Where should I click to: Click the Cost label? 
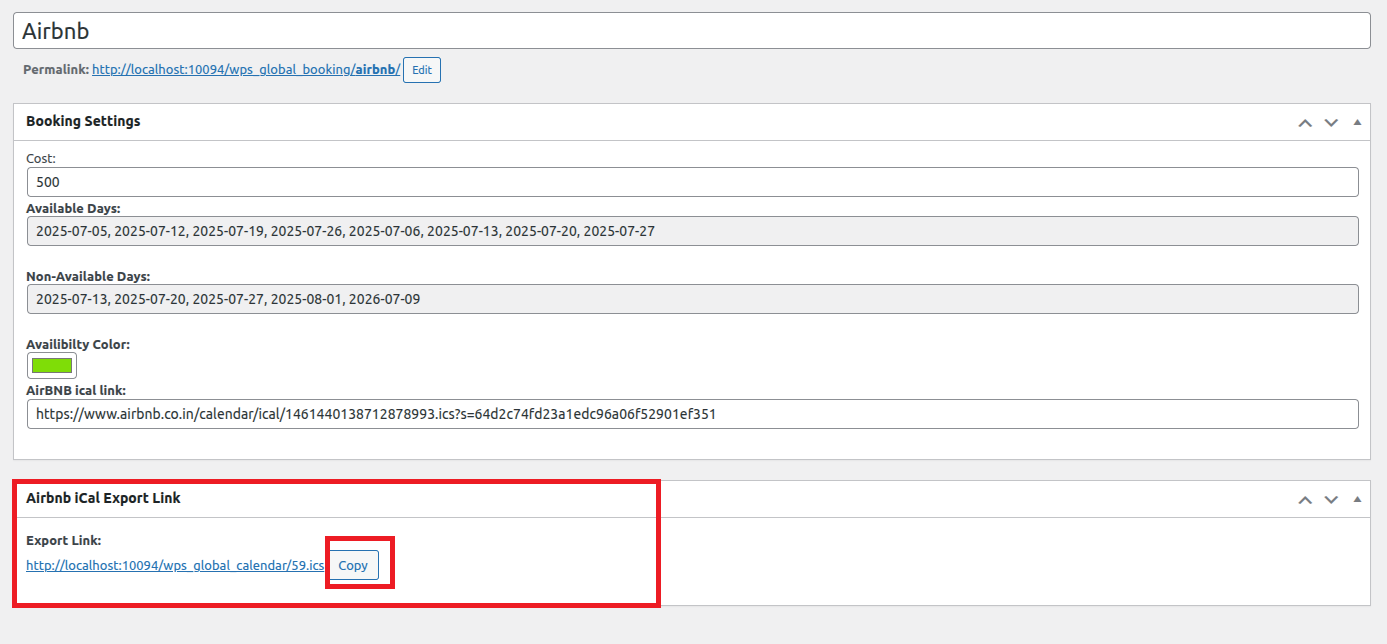point(41,158)
